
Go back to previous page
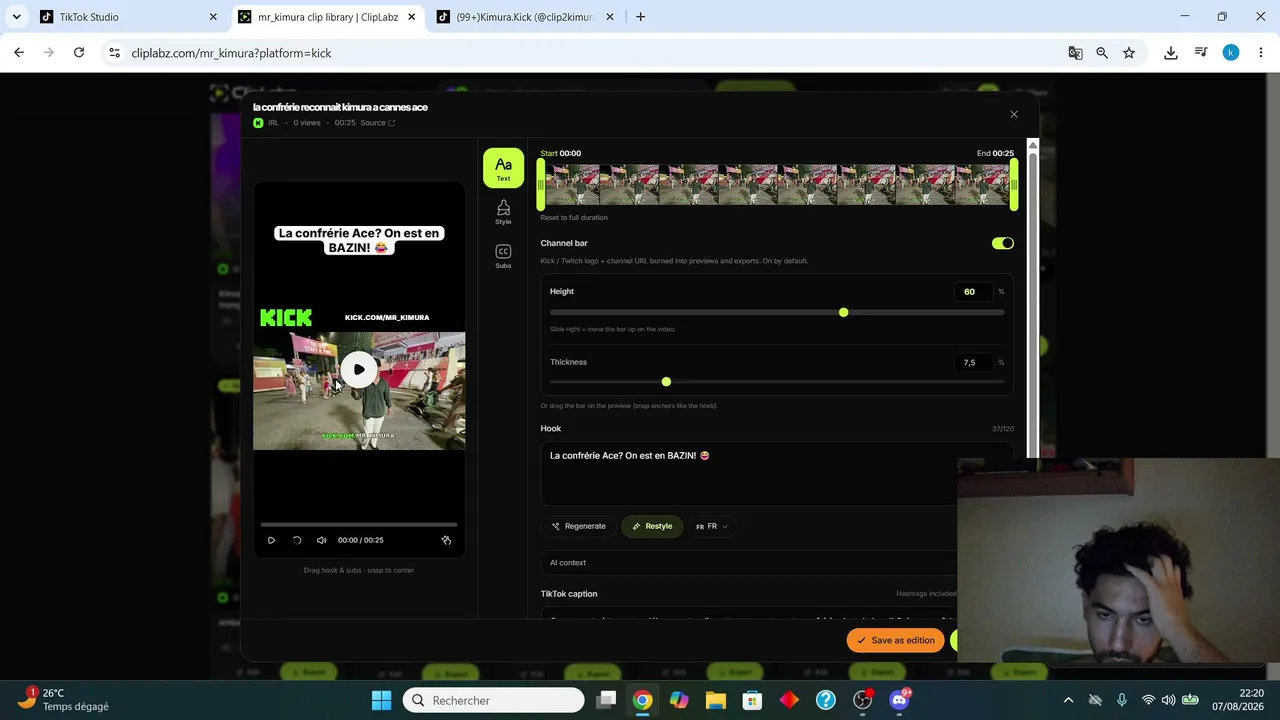pyautogui.click(x=19, y=53)
